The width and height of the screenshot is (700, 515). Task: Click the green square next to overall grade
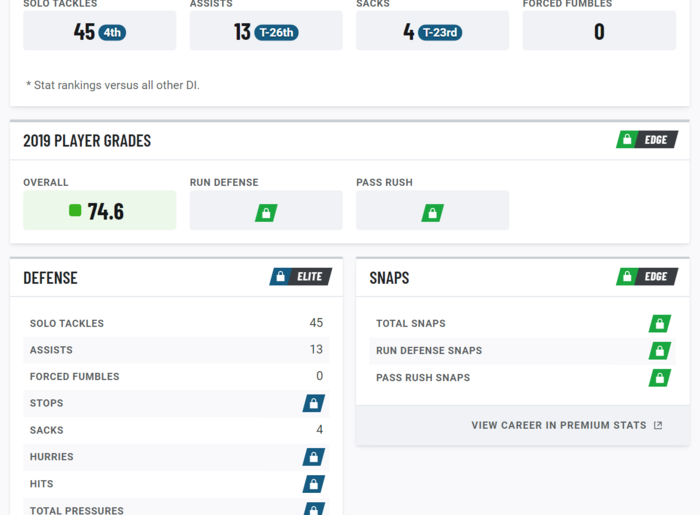pos(75,210)
